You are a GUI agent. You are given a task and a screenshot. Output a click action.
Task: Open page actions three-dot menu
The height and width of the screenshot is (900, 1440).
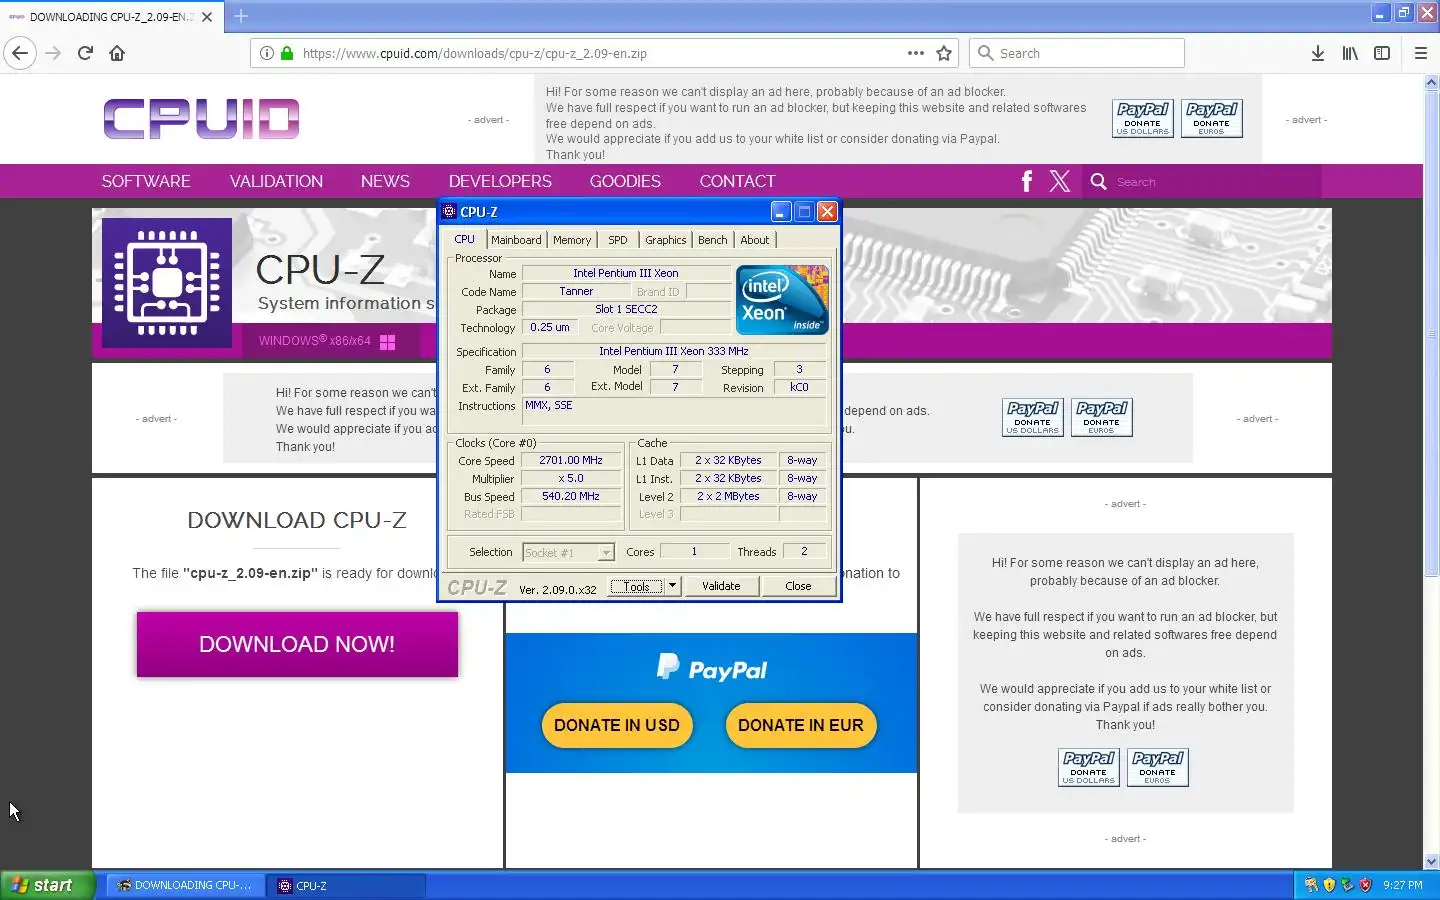pos(916,53)
